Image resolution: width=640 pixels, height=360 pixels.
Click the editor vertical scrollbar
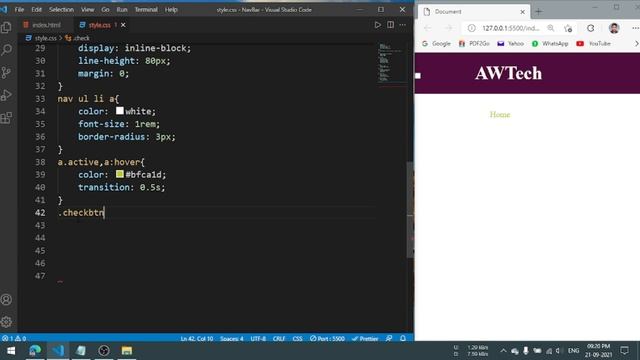pos(410,210)
